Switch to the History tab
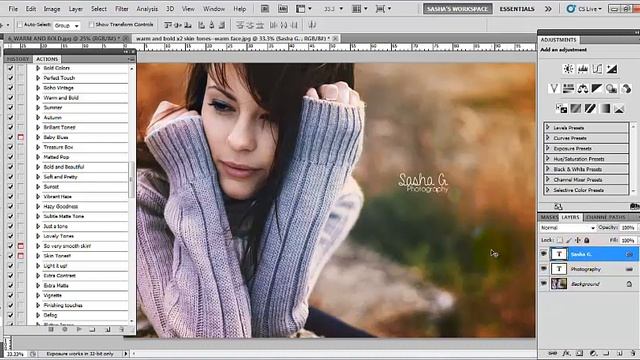640x360 pixels. point(18,59)
